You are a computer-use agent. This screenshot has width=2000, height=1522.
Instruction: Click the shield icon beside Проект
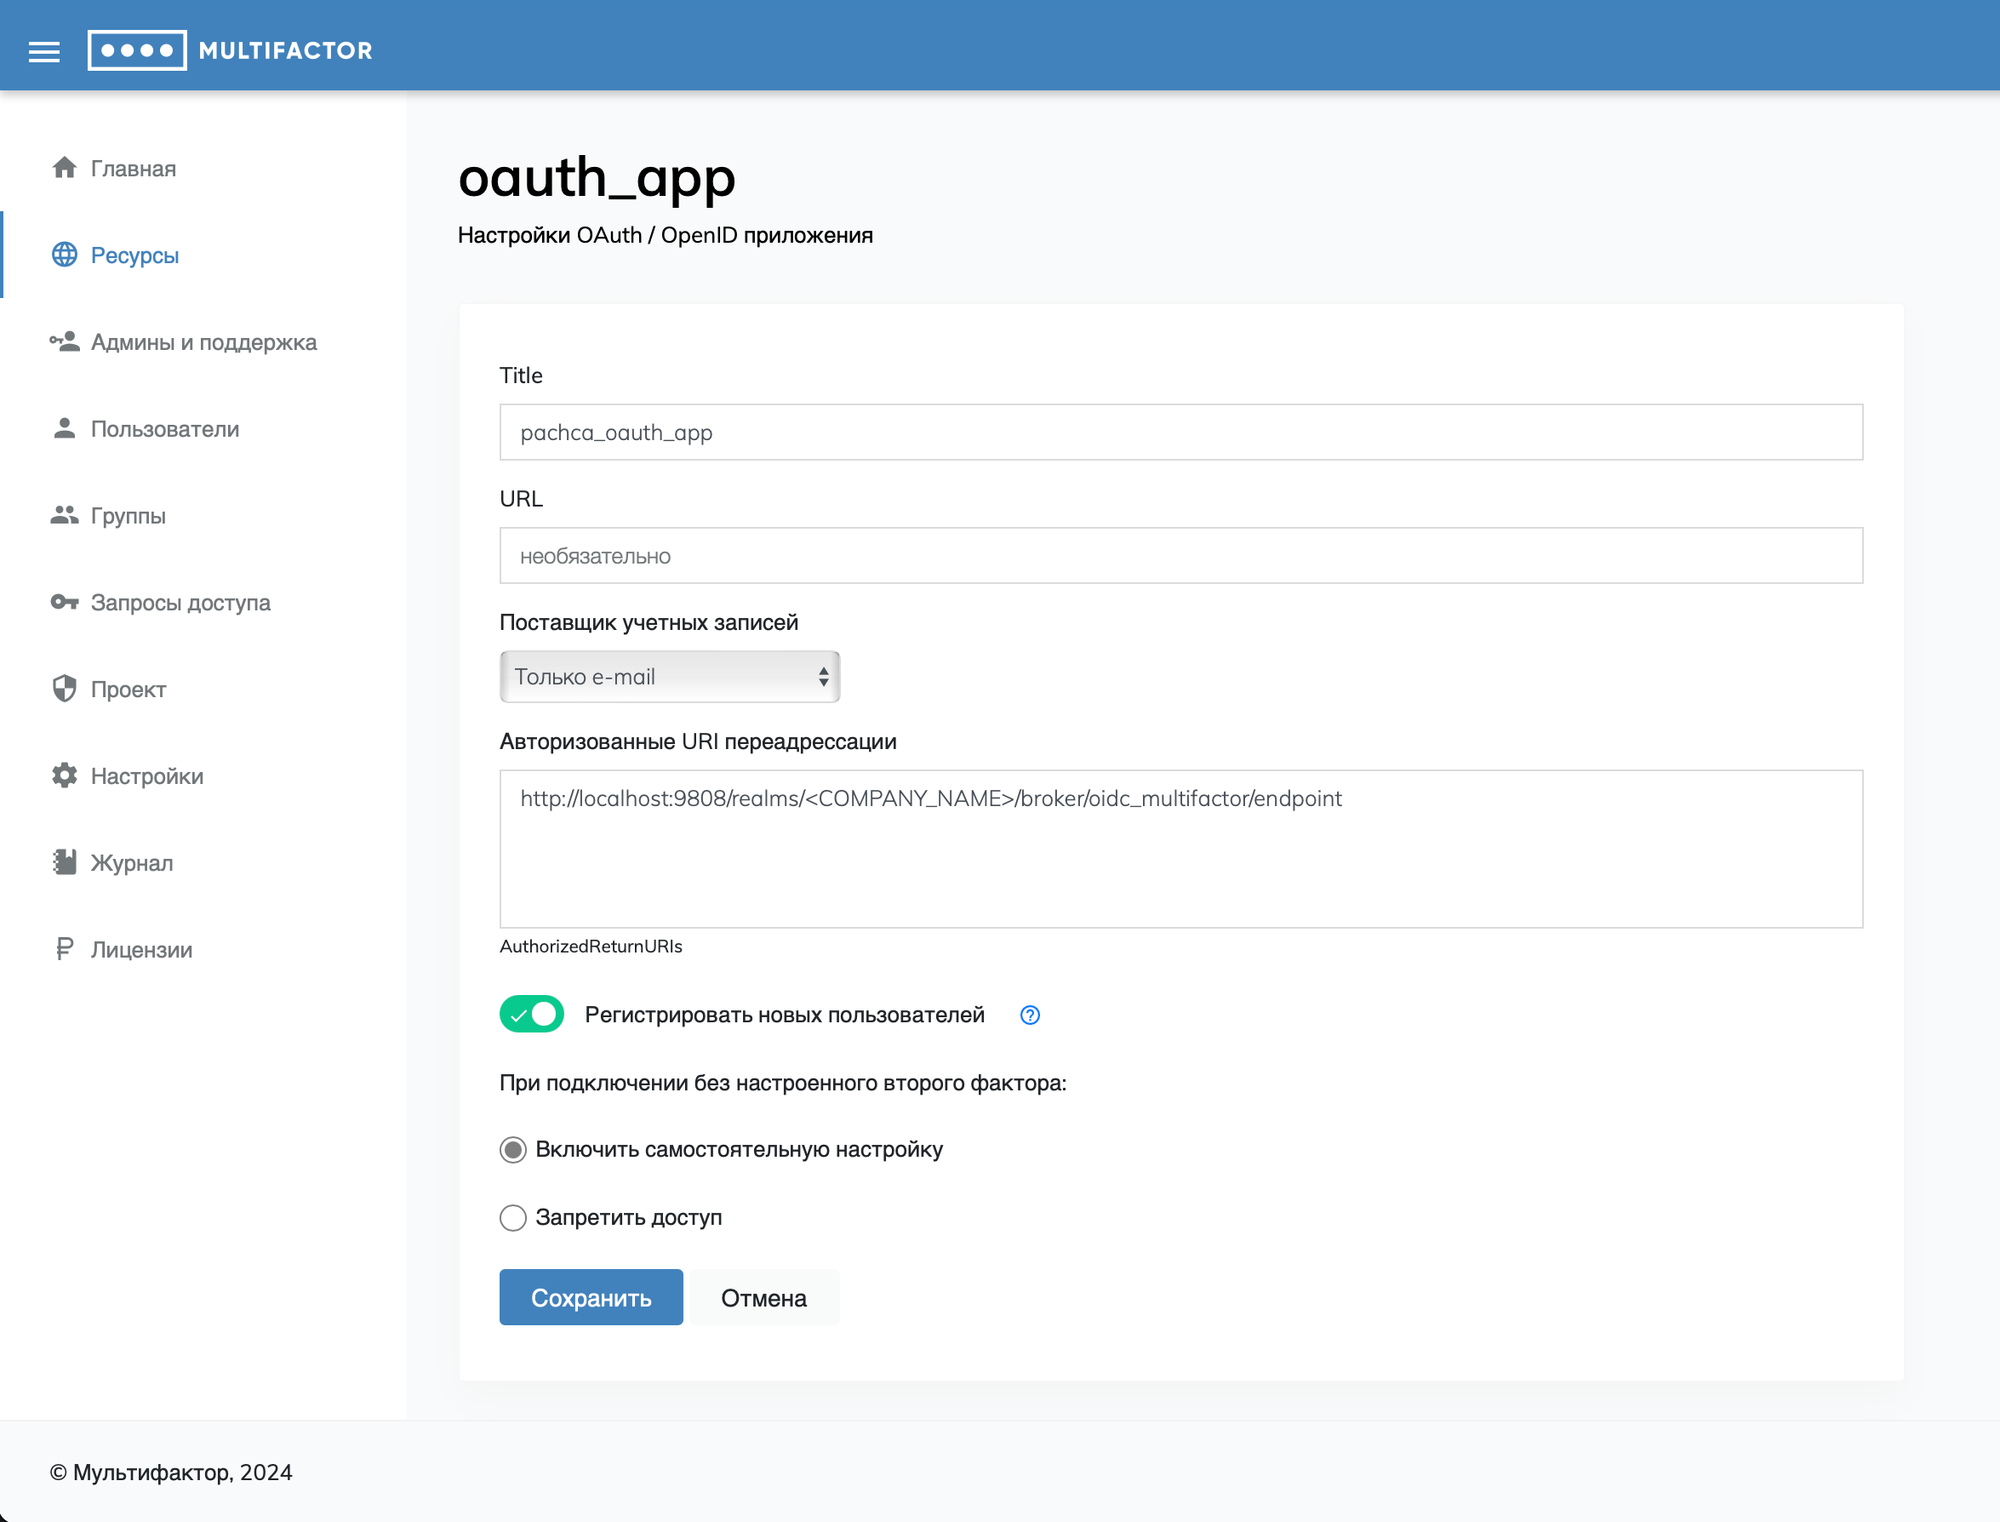[x=64, y=689]
